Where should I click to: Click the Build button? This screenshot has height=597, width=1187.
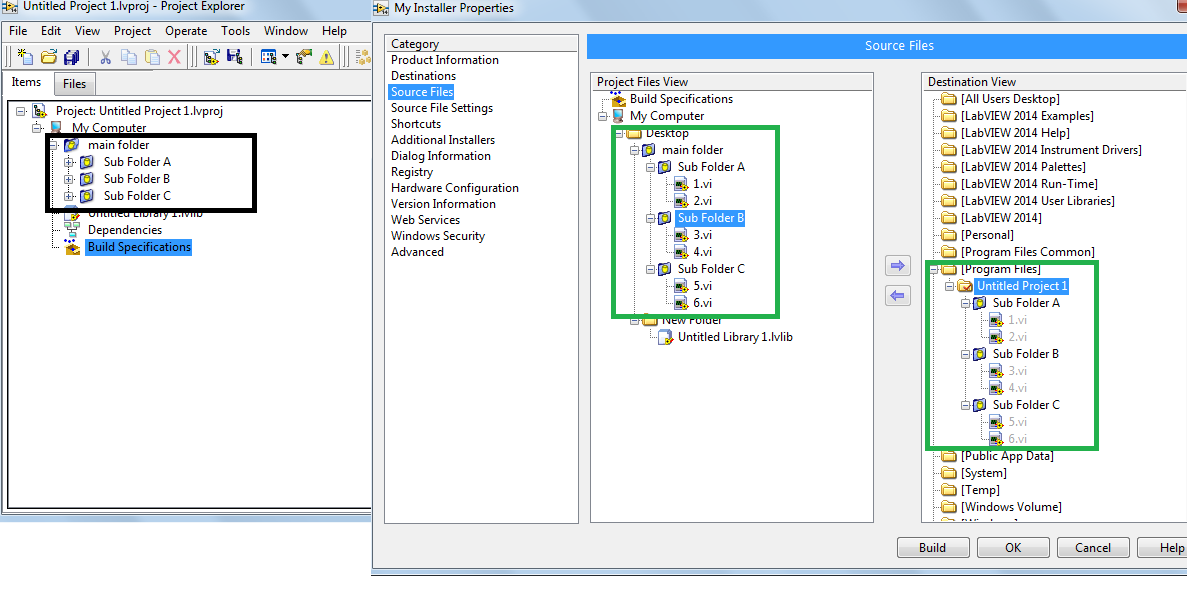click(x=933, y=548)
